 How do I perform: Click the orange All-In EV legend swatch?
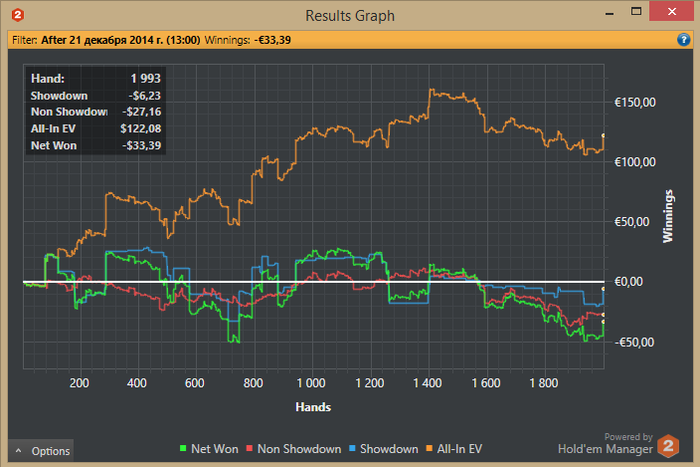(429, 448)
